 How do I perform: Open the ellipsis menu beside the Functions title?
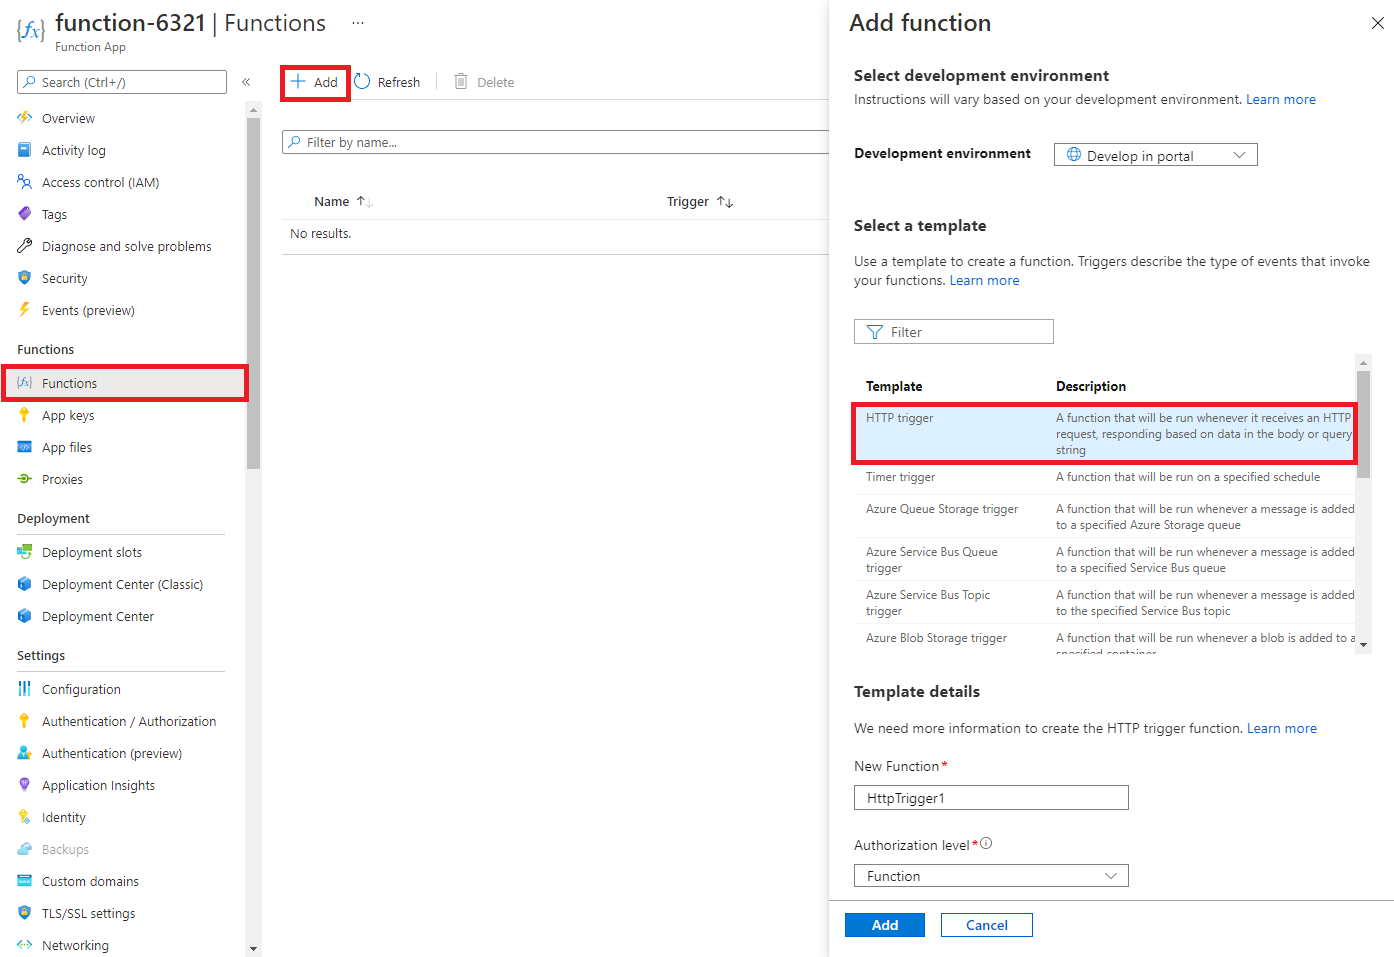[x=357, y=22]
